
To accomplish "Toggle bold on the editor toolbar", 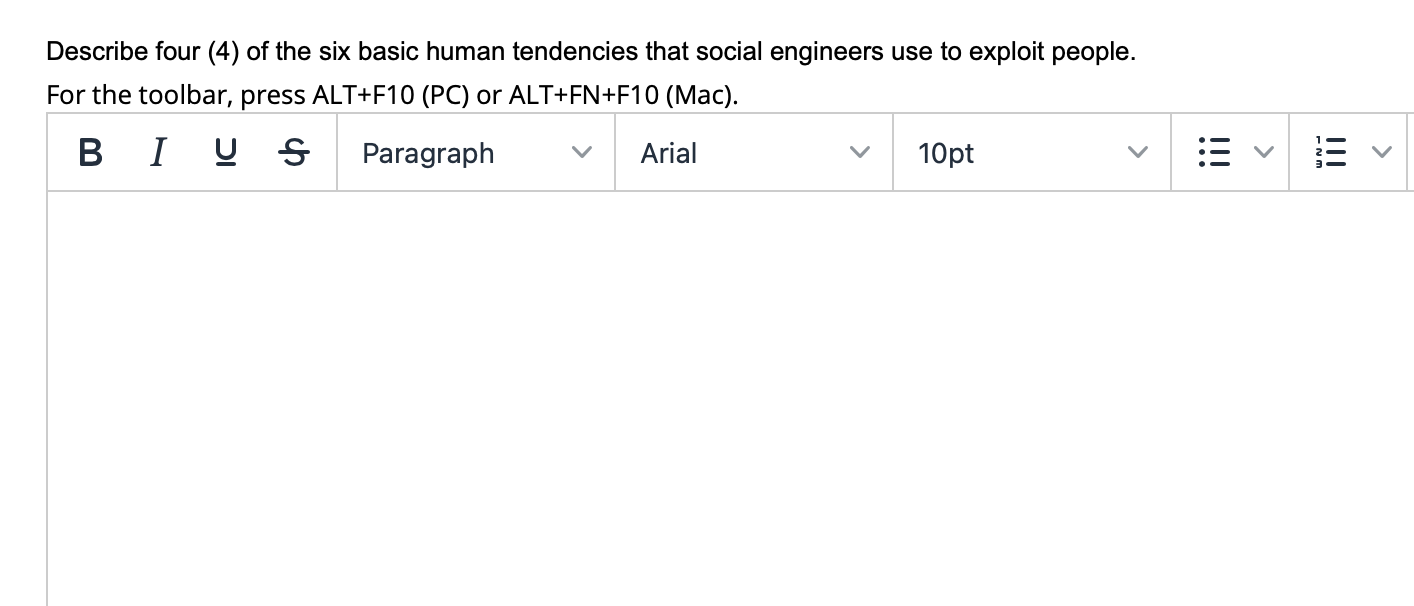I will (x=89, y=152).
